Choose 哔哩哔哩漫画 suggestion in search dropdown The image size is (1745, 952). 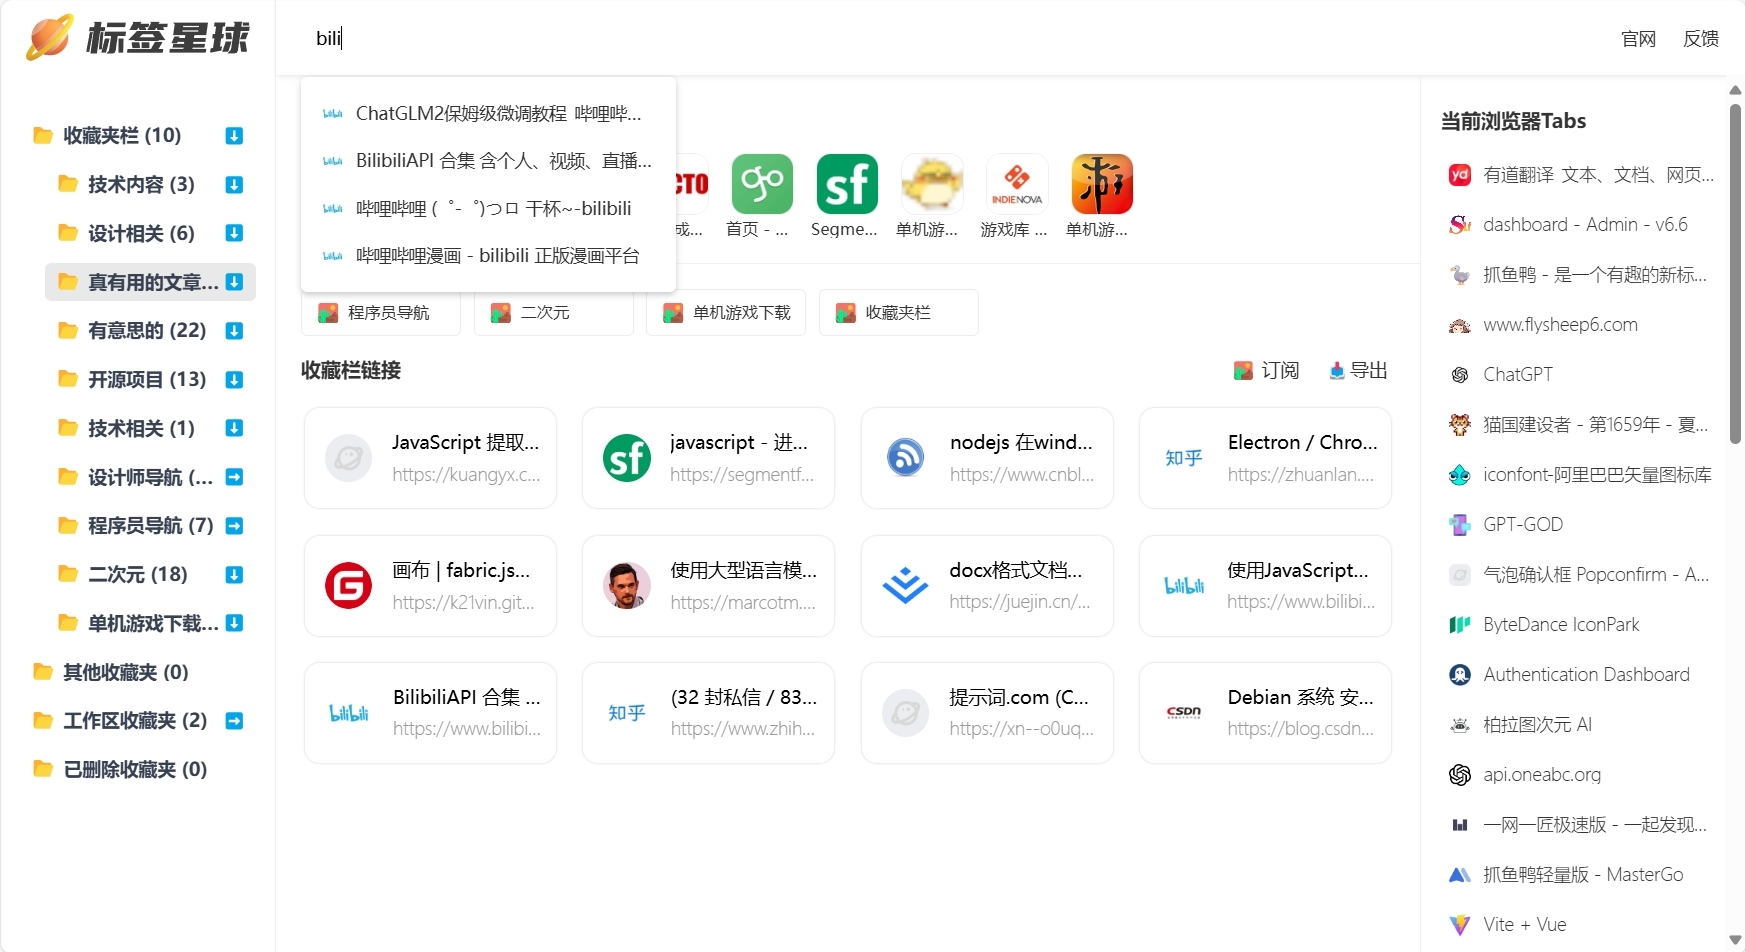pyautogui.click(x=497, y=256)
